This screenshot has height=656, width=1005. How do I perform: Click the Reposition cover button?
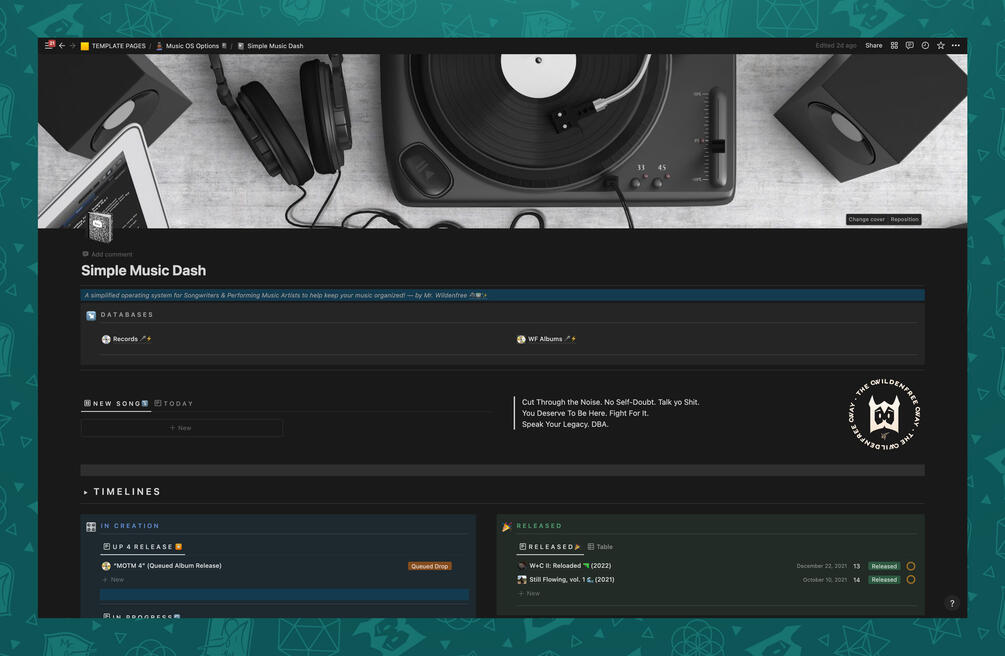click(x=904, y=219)
